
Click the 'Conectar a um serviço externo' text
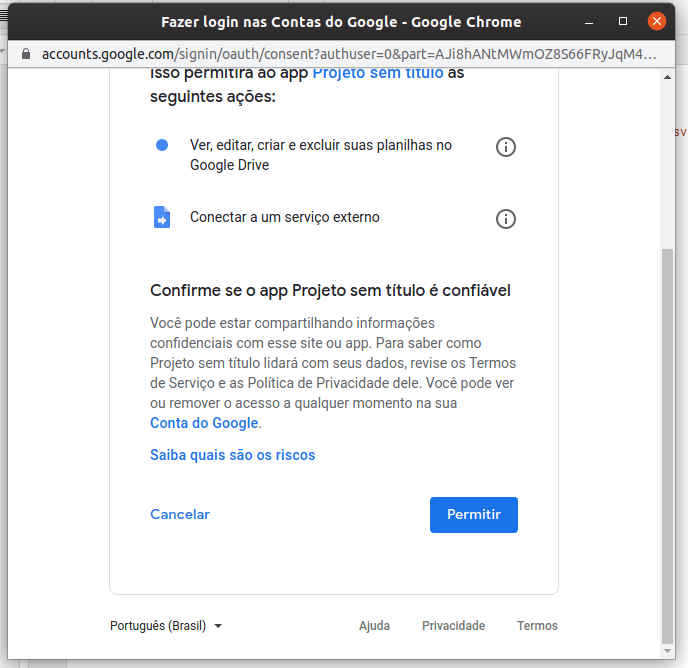[x=284, y=217]
